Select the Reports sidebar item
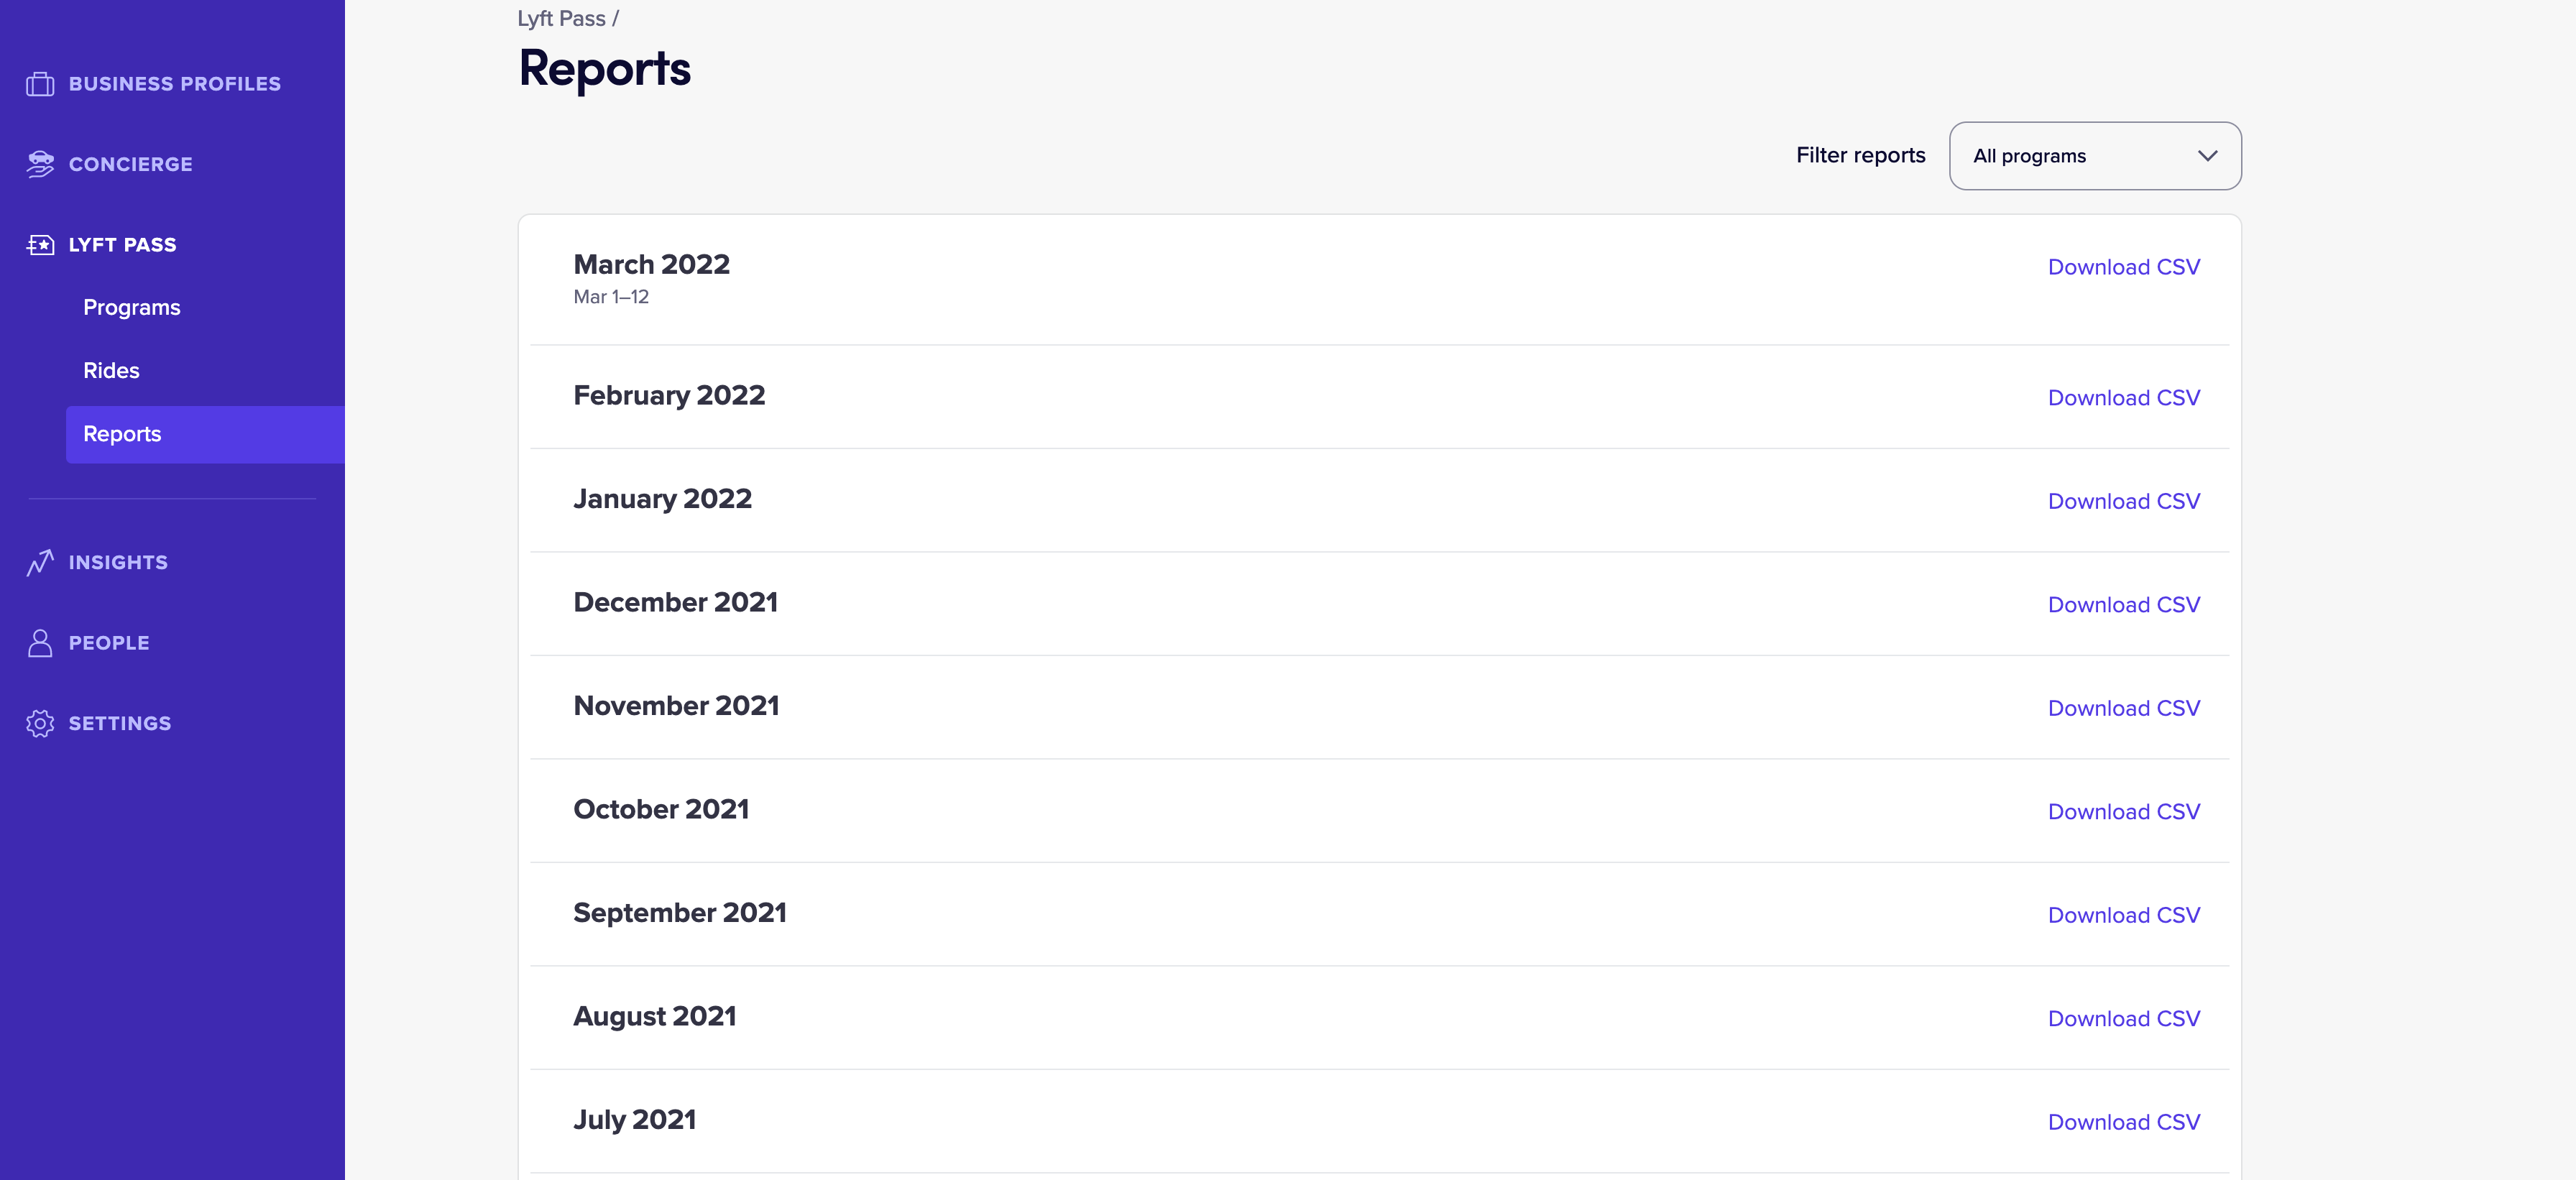The image size is (2576, 1180). click(122, 434)
